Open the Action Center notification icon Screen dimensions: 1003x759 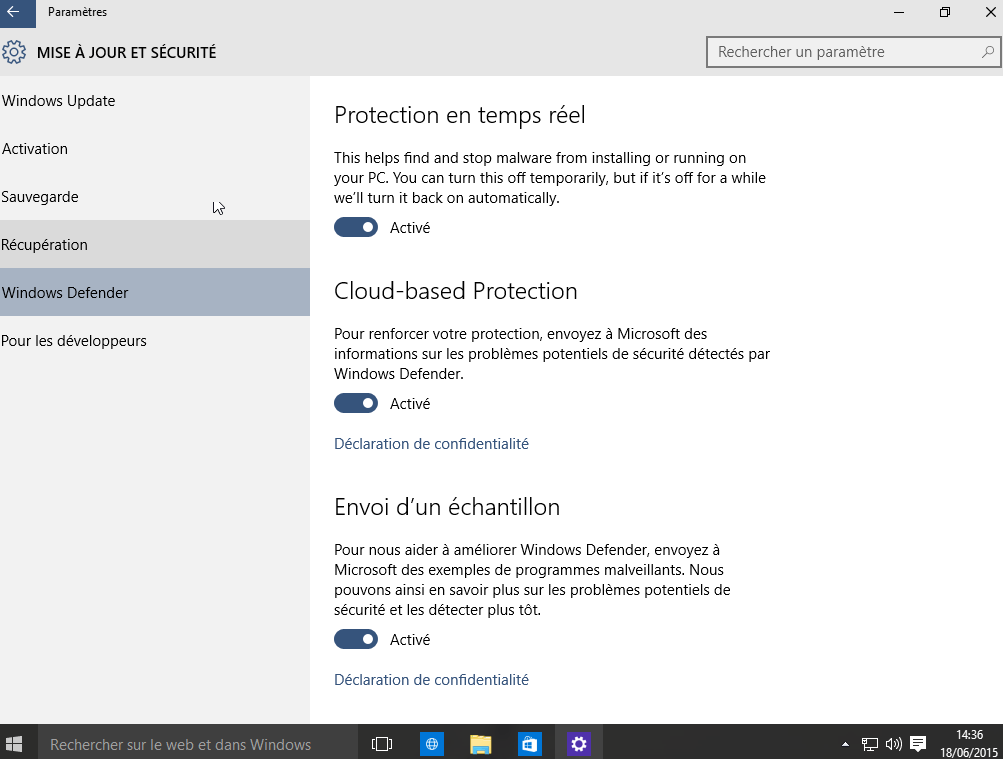(918, 744)
